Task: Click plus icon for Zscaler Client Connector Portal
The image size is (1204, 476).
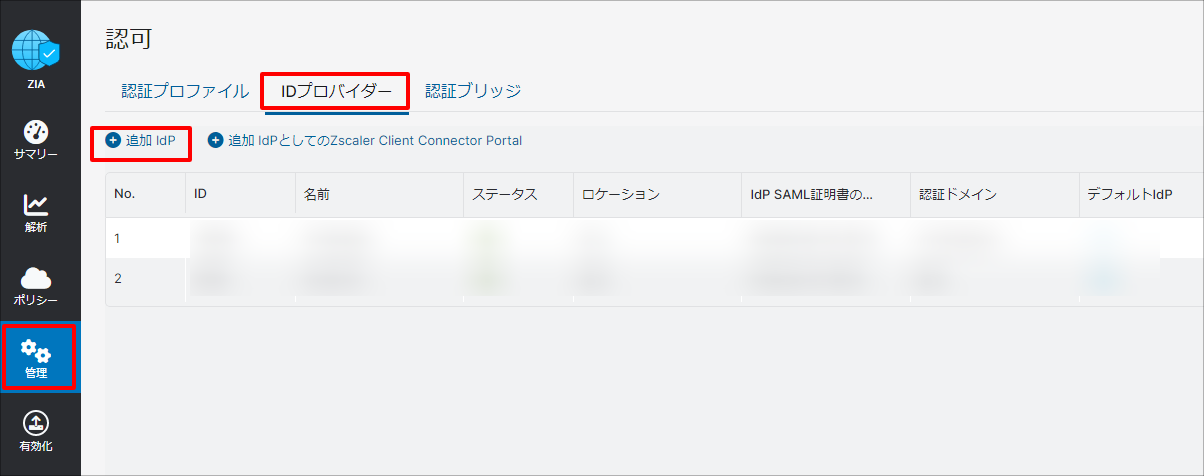Action: pos(215,141)
